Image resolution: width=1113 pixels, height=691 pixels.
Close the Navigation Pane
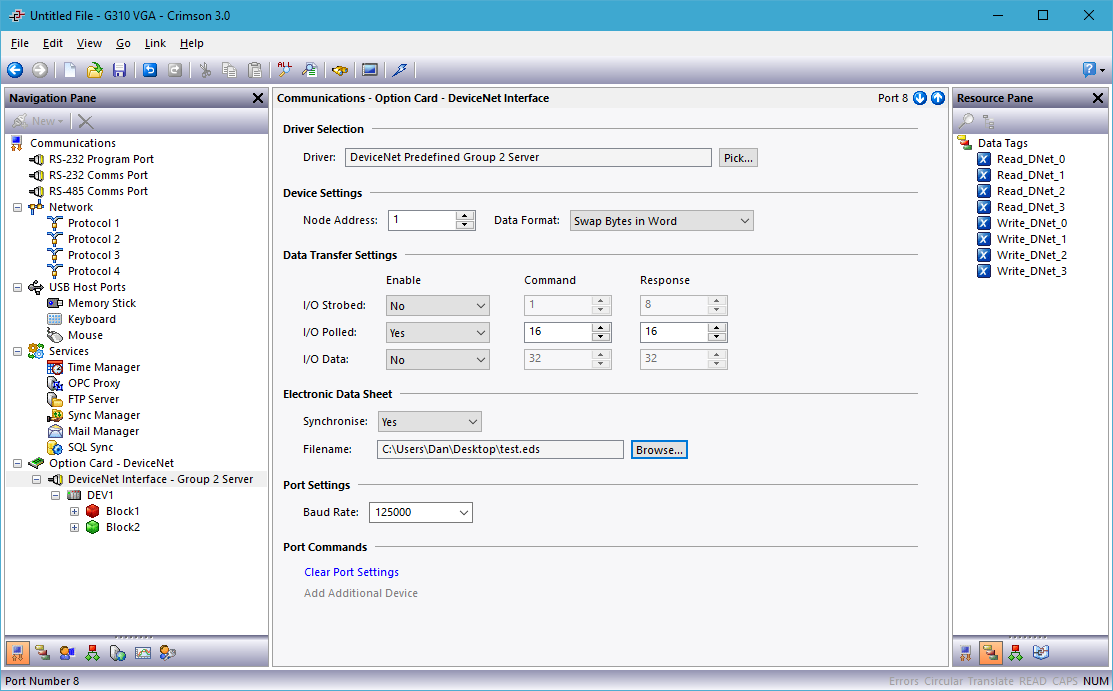click(x=258, y=98)
